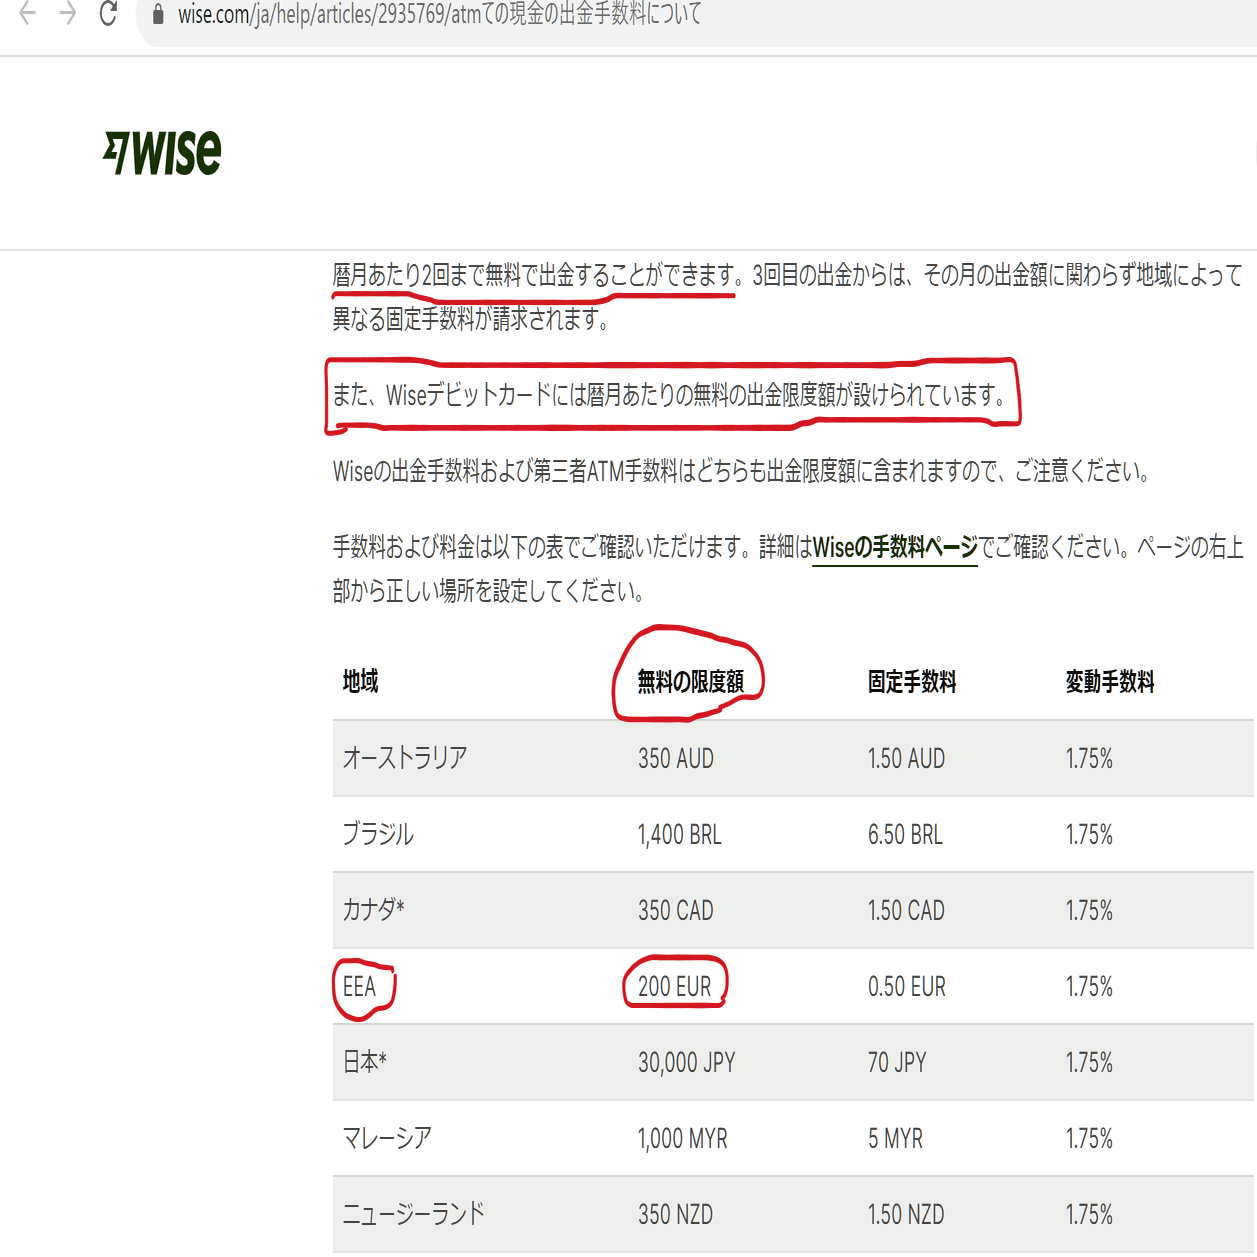Select the カナダ* row label
The image size is (1257, 1257).
(x=374, y=910)
